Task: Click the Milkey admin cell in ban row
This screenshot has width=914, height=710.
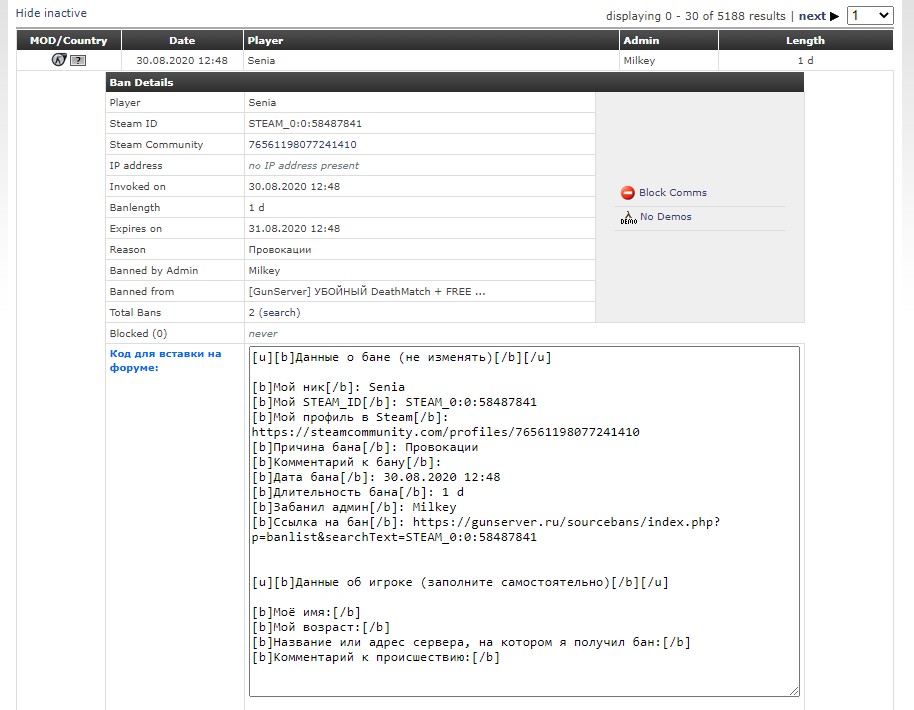Action: (639, 61)
